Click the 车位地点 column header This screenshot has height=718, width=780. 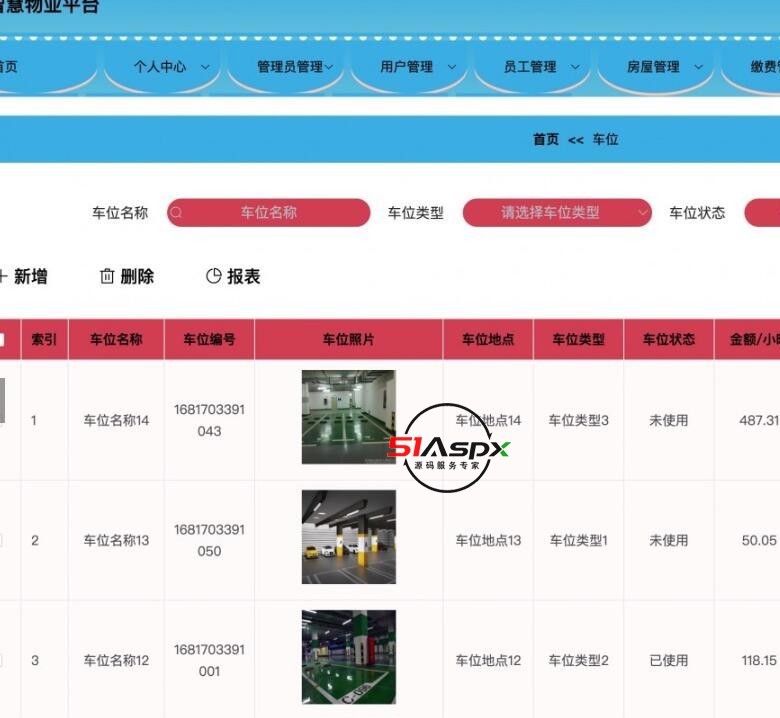click(488, 339)
